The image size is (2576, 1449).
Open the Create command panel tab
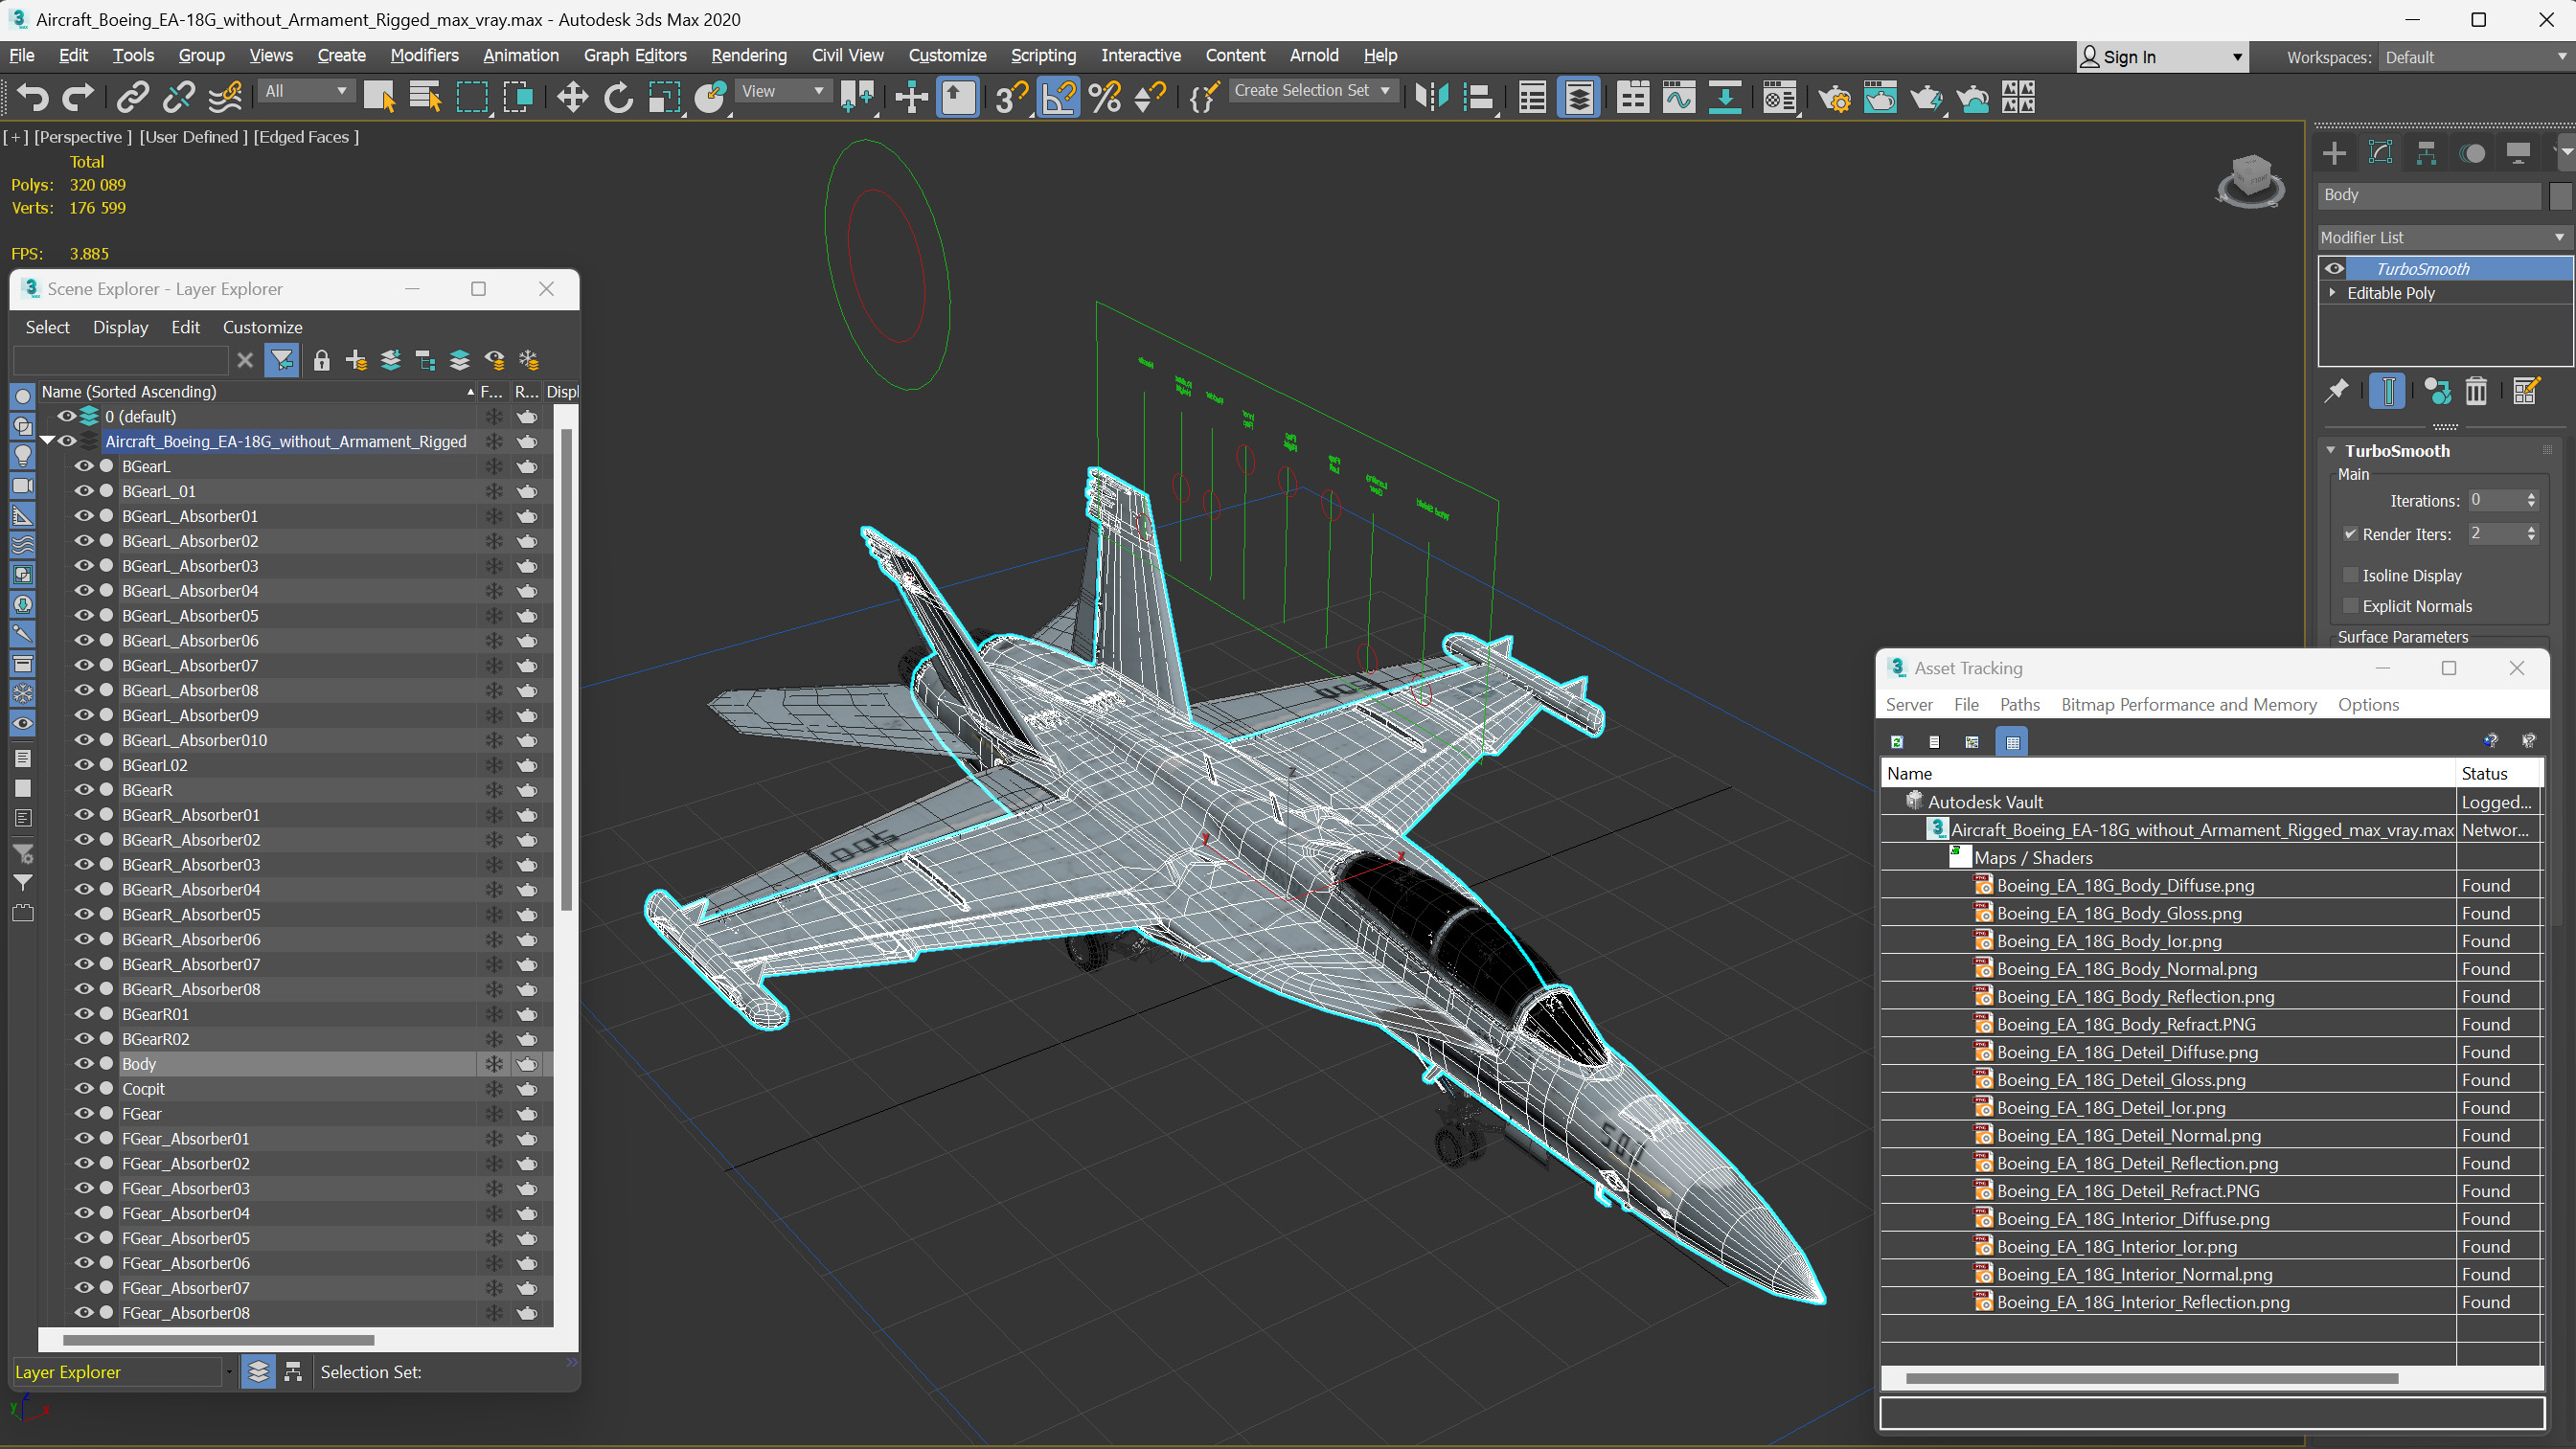(2334, 153)
